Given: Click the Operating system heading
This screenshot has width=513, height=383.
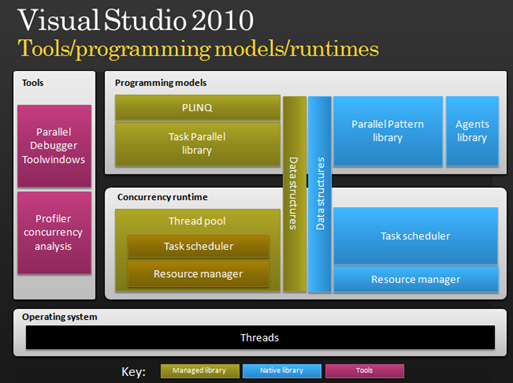Looking at the screenshot, I should click(x=60, y=317).
